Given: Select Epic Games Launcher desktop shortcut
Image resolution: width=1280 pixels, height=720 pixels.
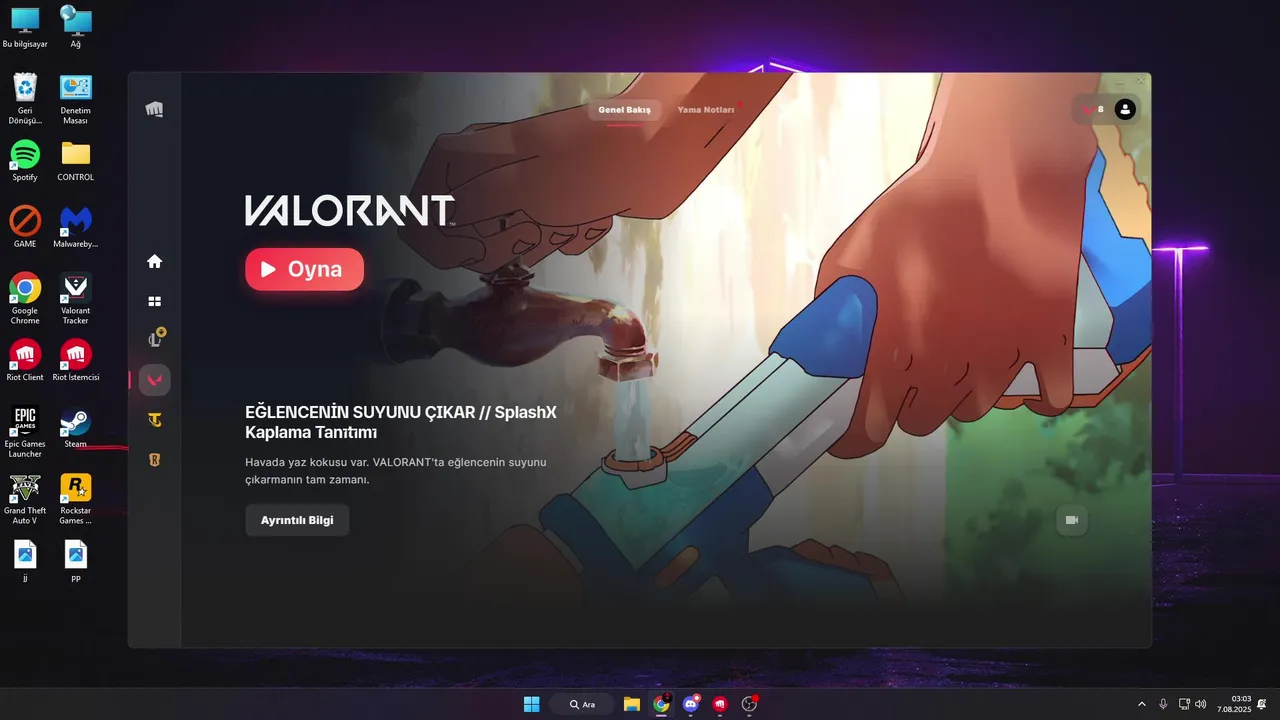Looking at the screenshot, I should [25, 432].
